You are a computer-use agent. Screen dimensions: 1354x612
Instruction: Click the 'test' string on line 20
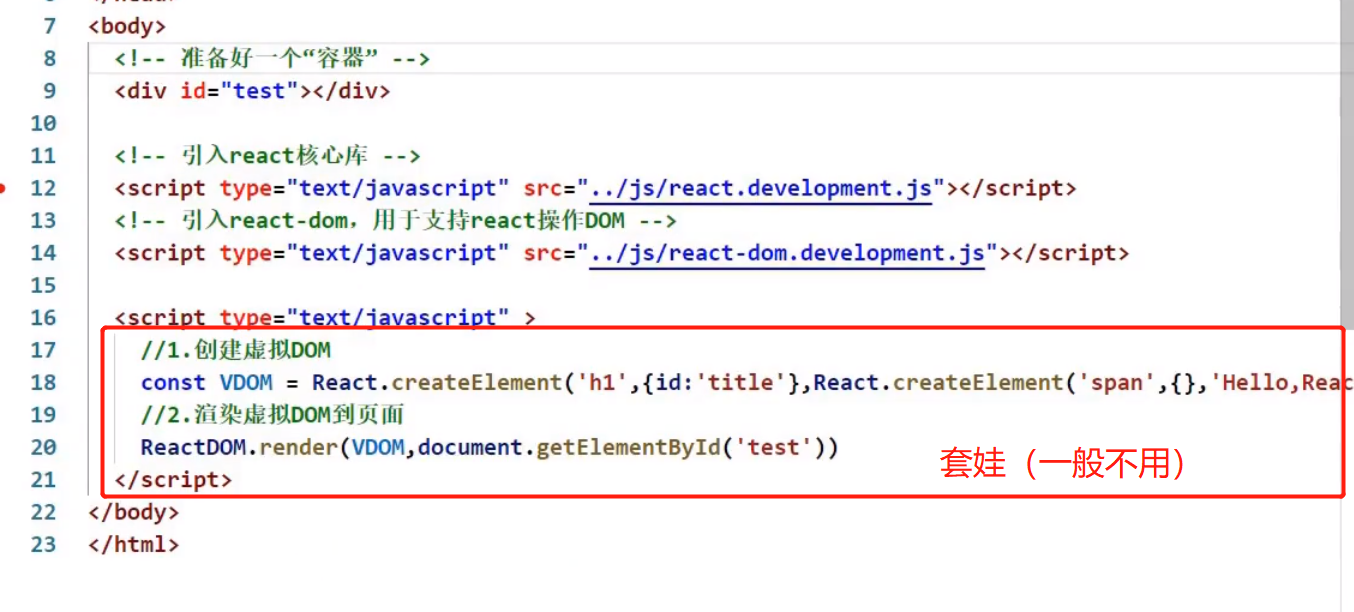point(774,447)
